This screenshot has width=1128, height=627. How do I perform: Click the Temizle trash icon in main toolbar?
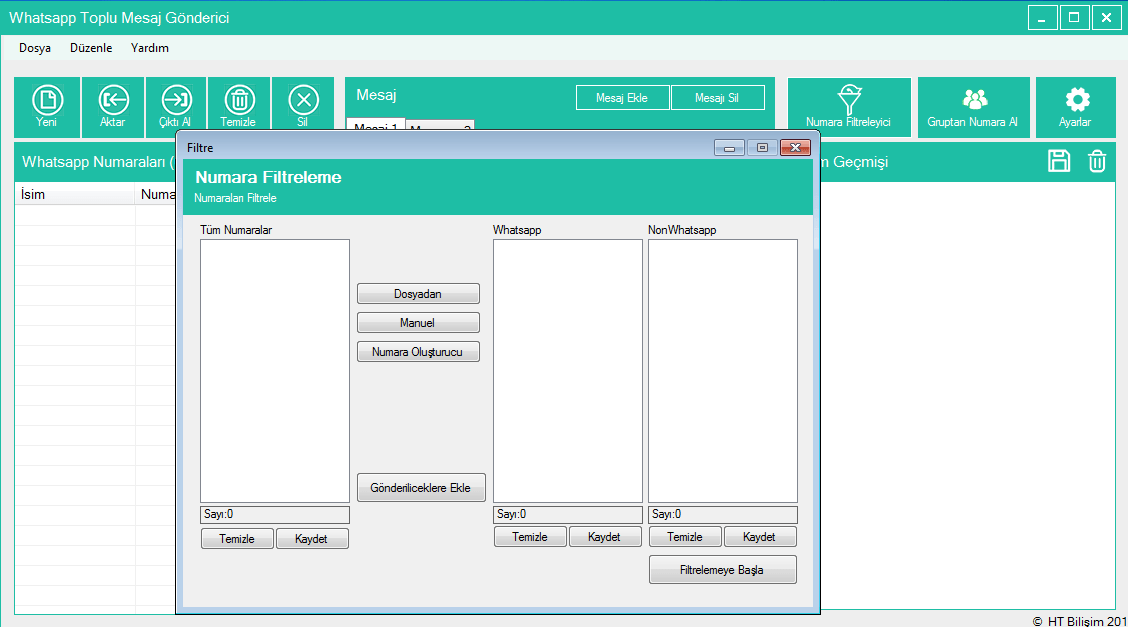point(239,106)
